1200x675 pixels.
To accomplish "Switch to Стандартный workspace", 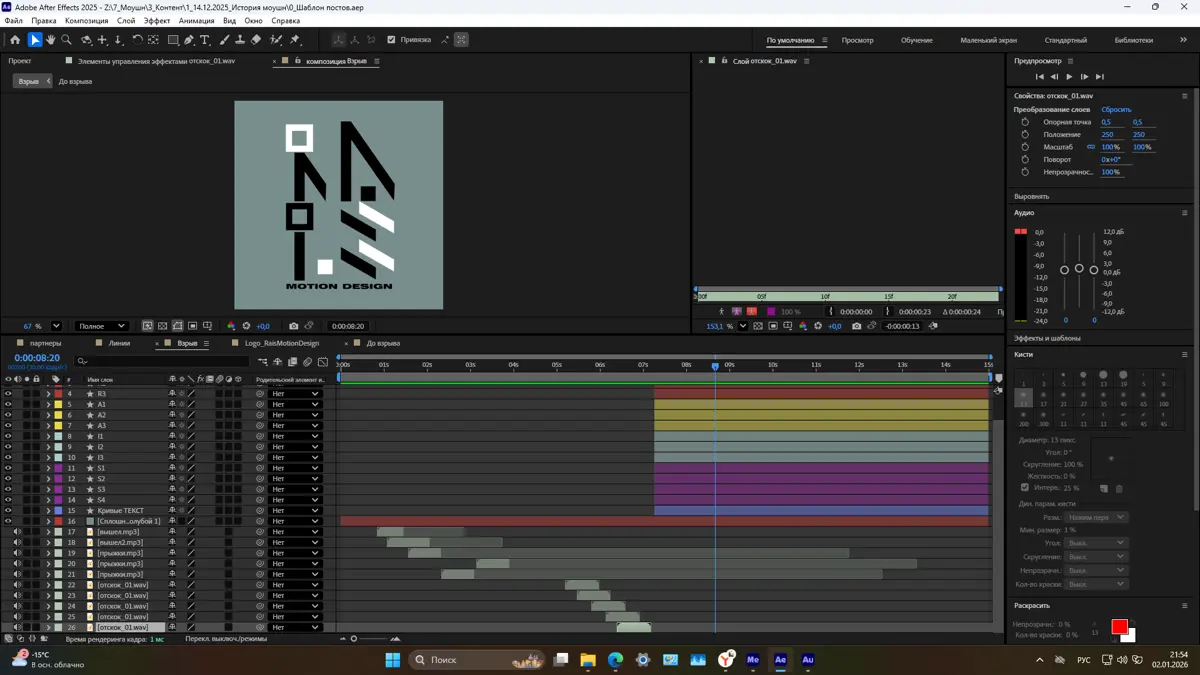I will pos(1066,40).
